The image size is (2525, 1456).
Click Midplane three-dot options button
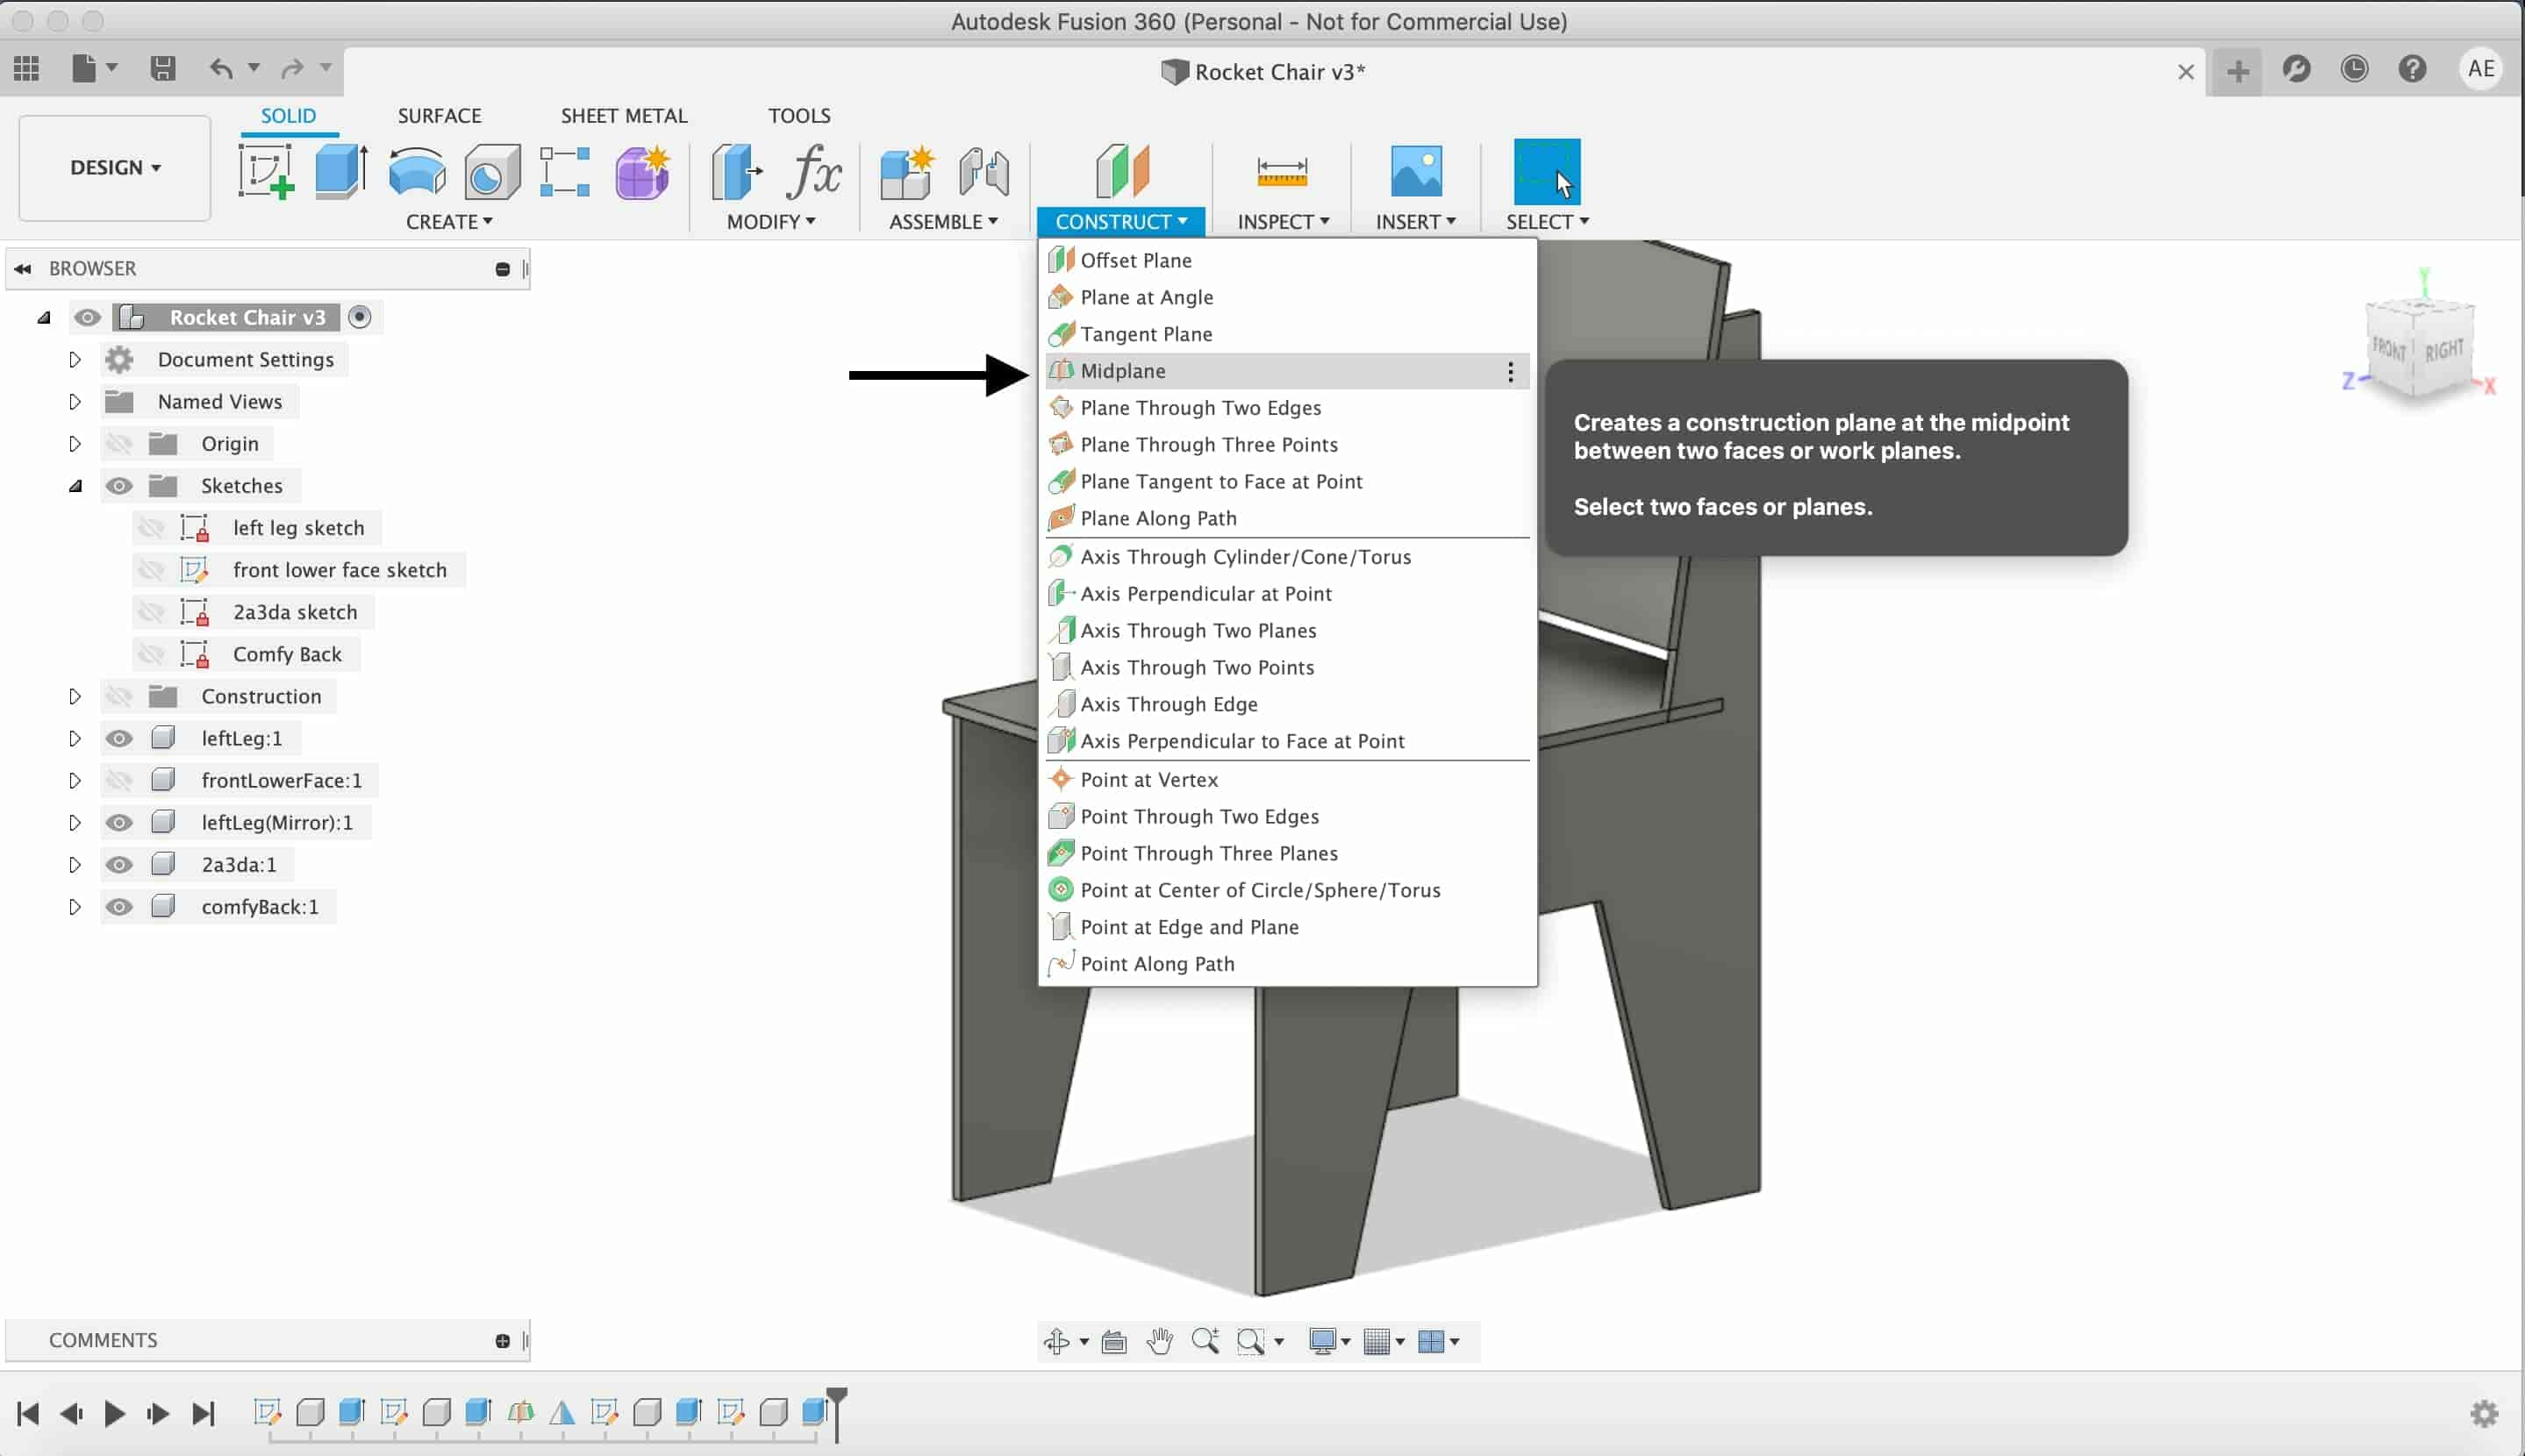1510,371
